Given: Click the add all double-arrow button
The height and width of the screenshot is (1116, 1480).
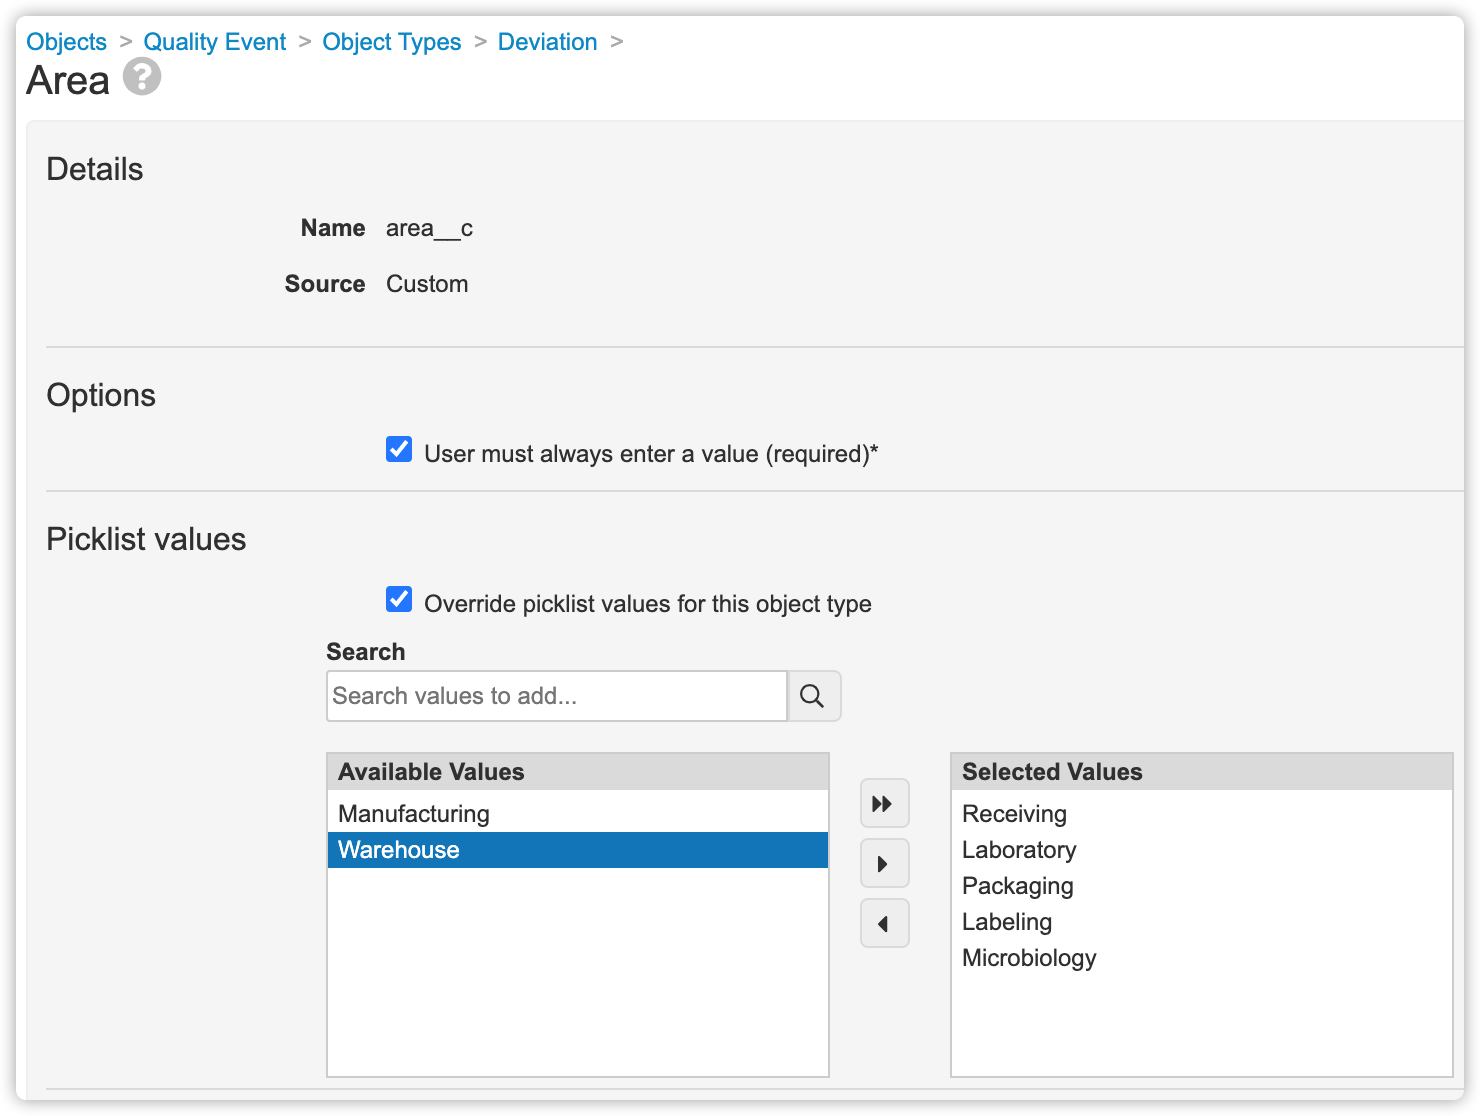Looking at the screenshot, I should tap(884, 803).
